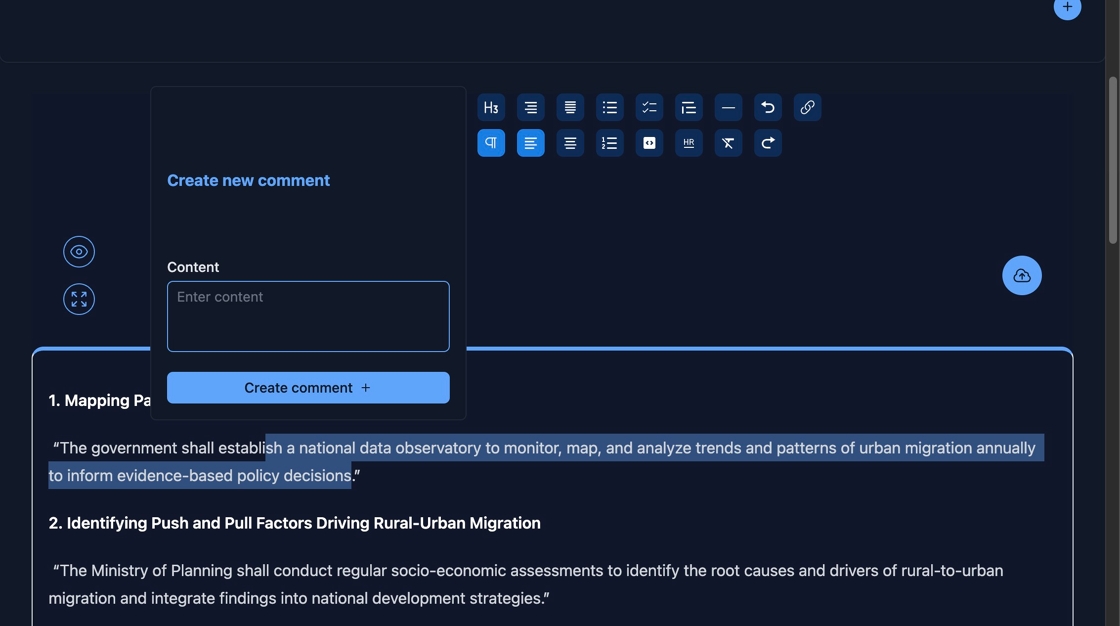The height and width of the screenshot is (626, 1120).
Task: Click the page vertical scrollbar
Action: tap(1113, 160)
